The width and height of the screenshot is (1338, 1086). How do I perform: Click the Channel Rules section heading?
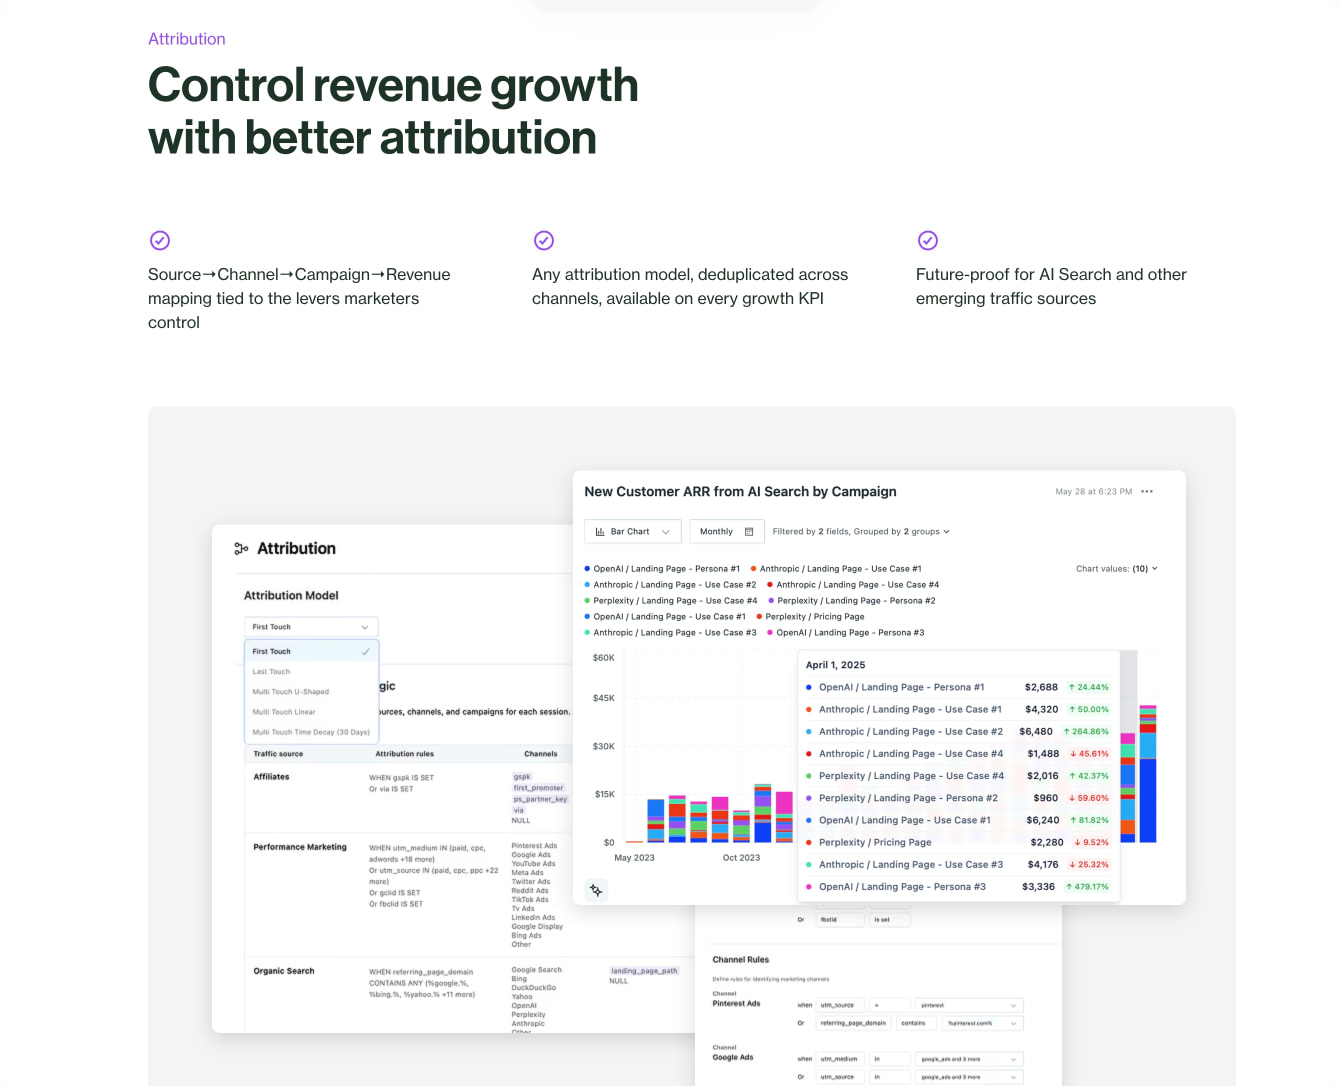click(x=741, y=959)
